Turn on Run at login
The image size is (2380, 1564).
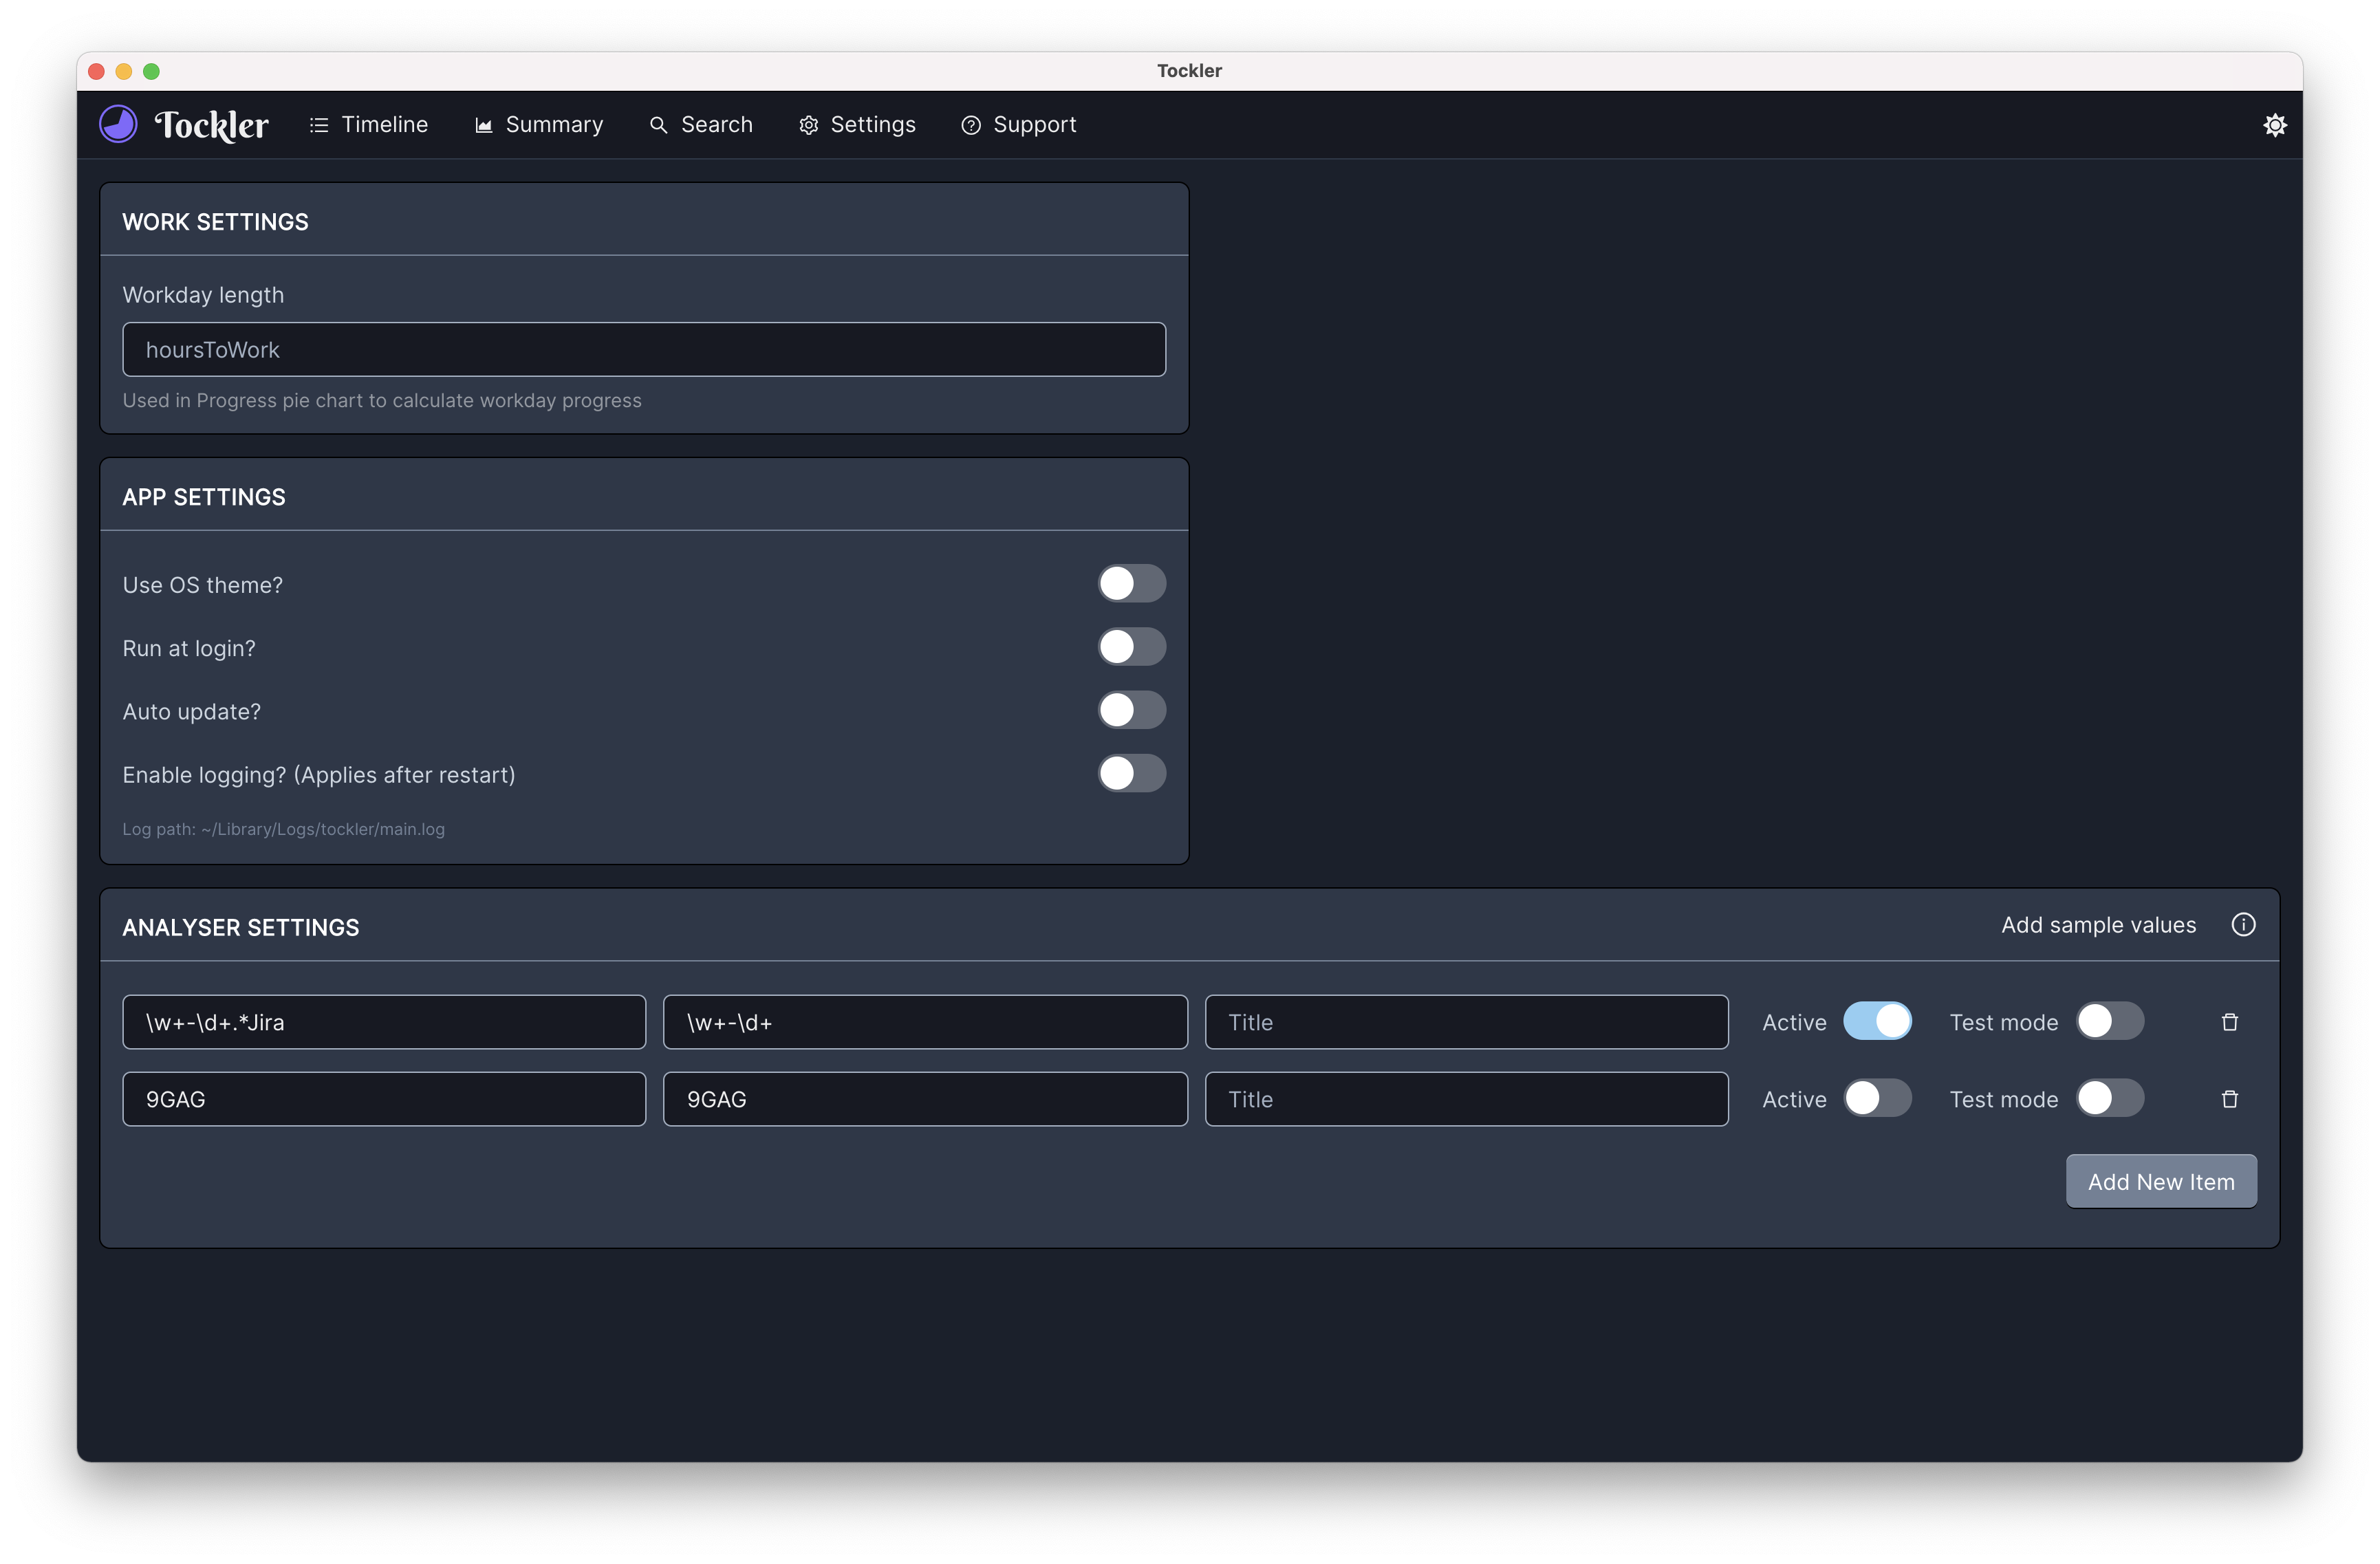pos(1131,647)
